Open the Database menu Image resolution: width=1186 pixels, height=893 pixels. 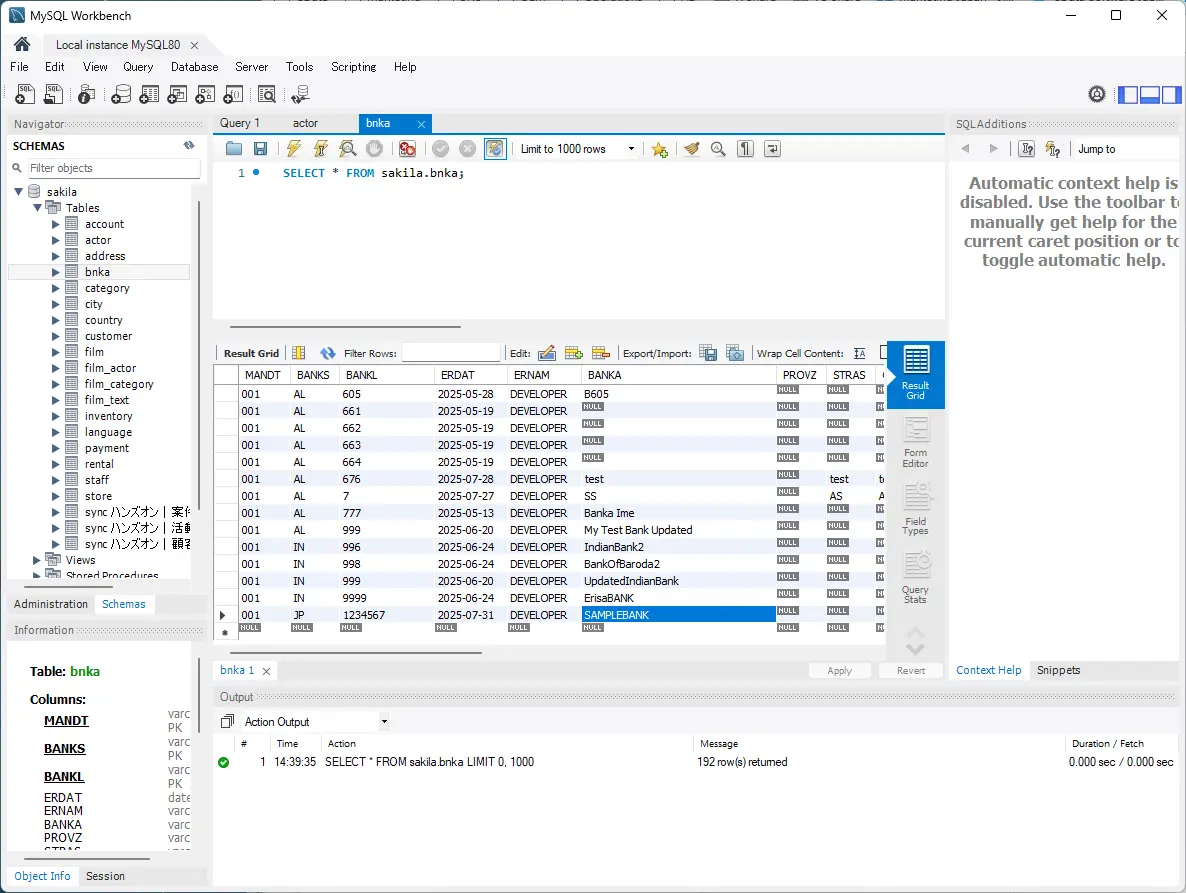pos(194,67)
